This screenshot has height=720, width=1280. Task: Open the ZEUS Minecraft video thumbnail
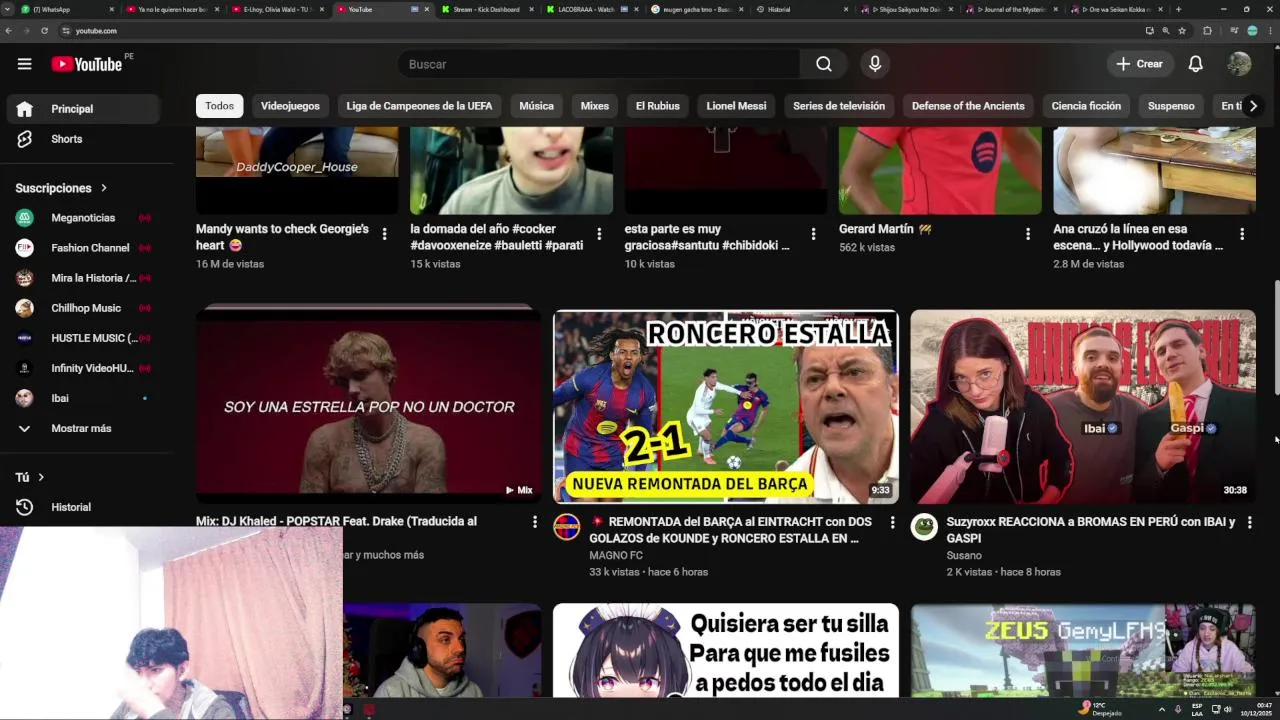pos(1083,650)
